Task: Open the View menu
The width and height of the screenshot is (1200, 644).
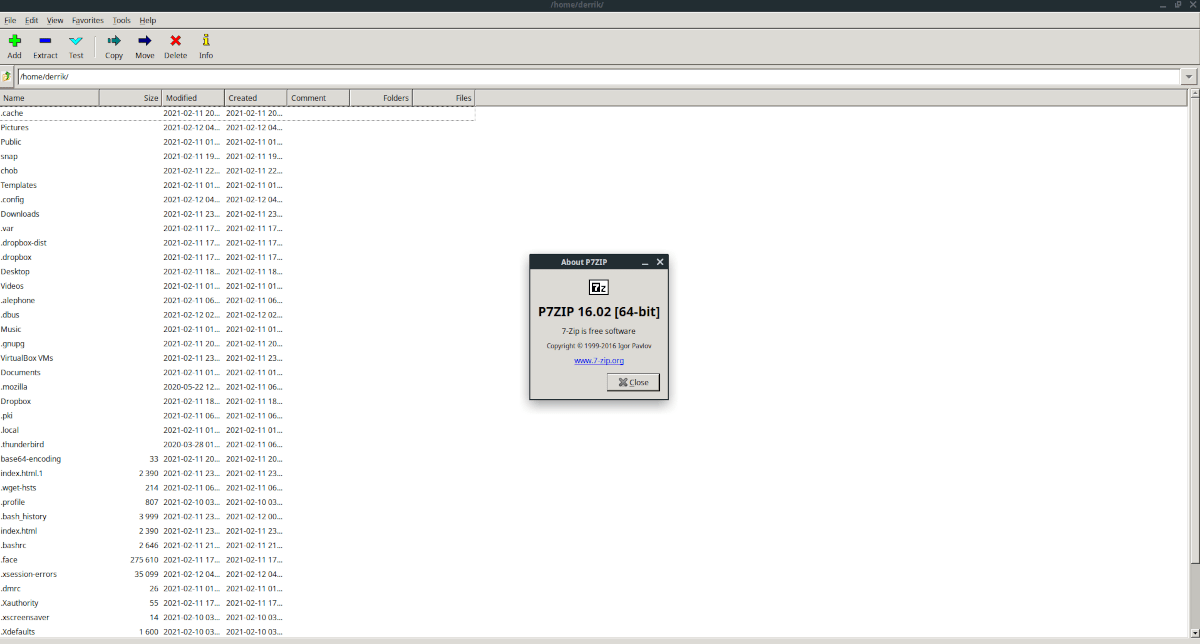Action: [55, 19]
